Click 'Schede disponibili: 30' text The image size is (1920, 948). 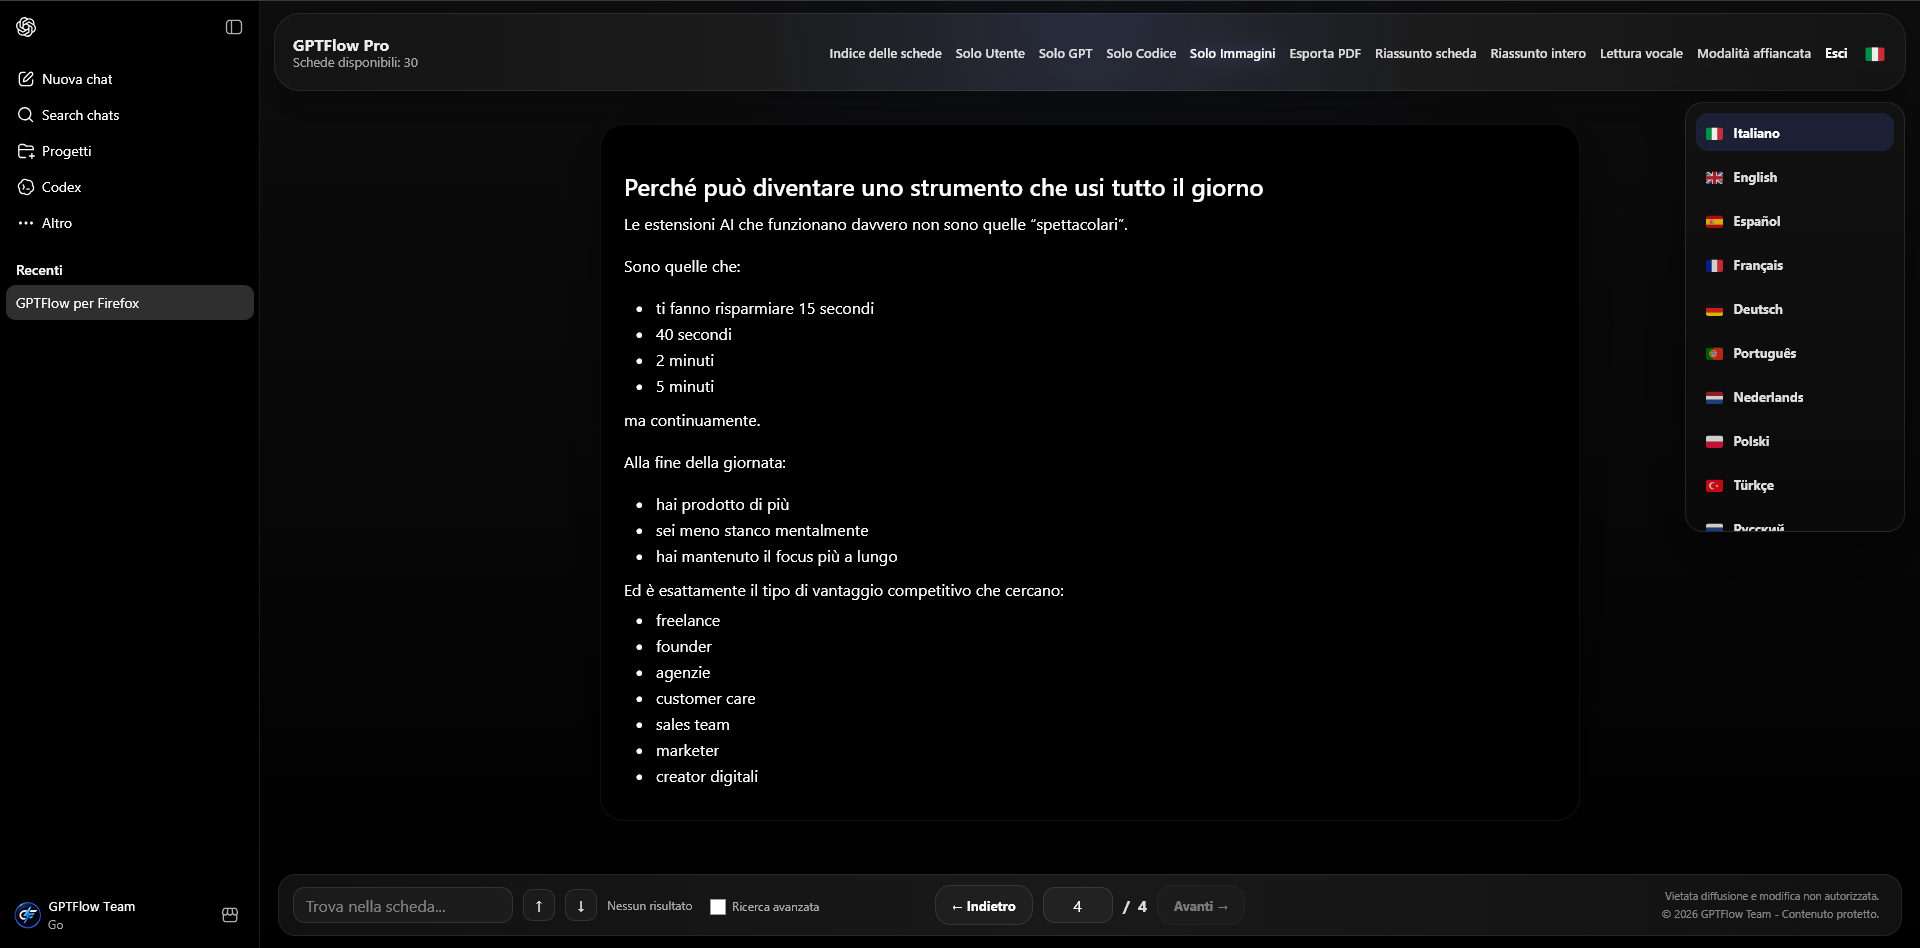355,63
